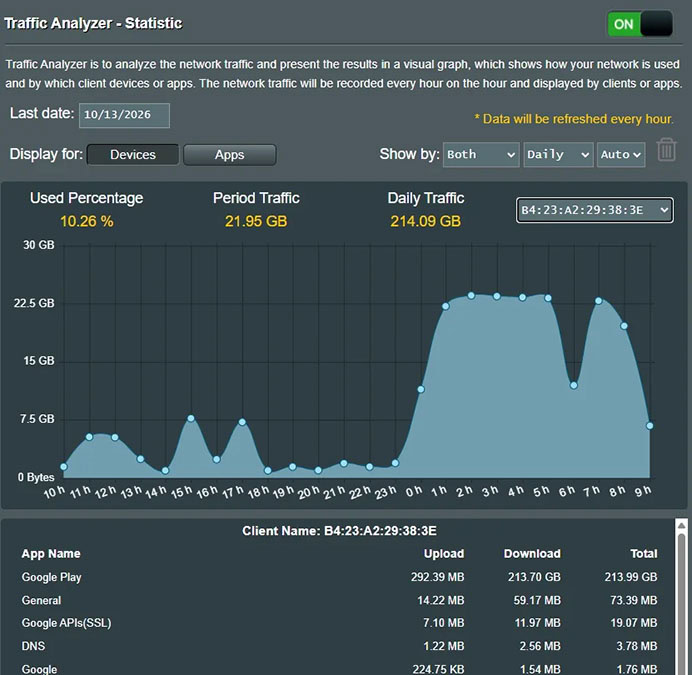This screenshot has height=675, width=692.
Task: Click the scrollbar up arrow in app list
Action: coord(681,525)
